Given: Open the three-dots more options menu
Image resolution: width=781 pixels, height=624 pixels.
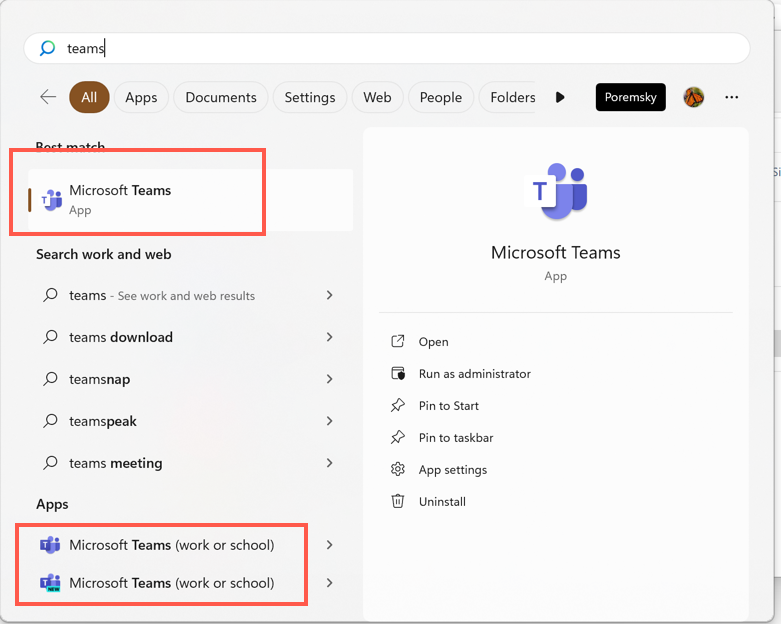Looking at the screenshot, I should click(x=731, y=97).
